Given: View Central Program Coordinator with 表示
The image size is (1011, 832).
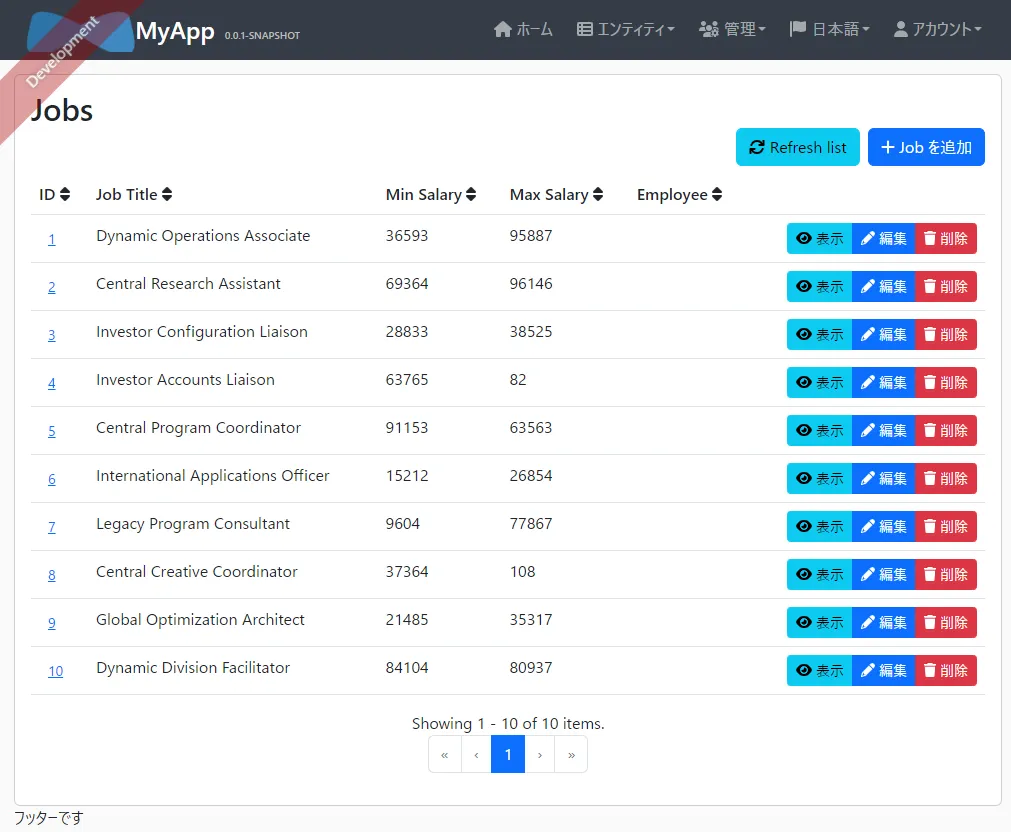Looking at the screenshot, I should click(x=820, y=430).
